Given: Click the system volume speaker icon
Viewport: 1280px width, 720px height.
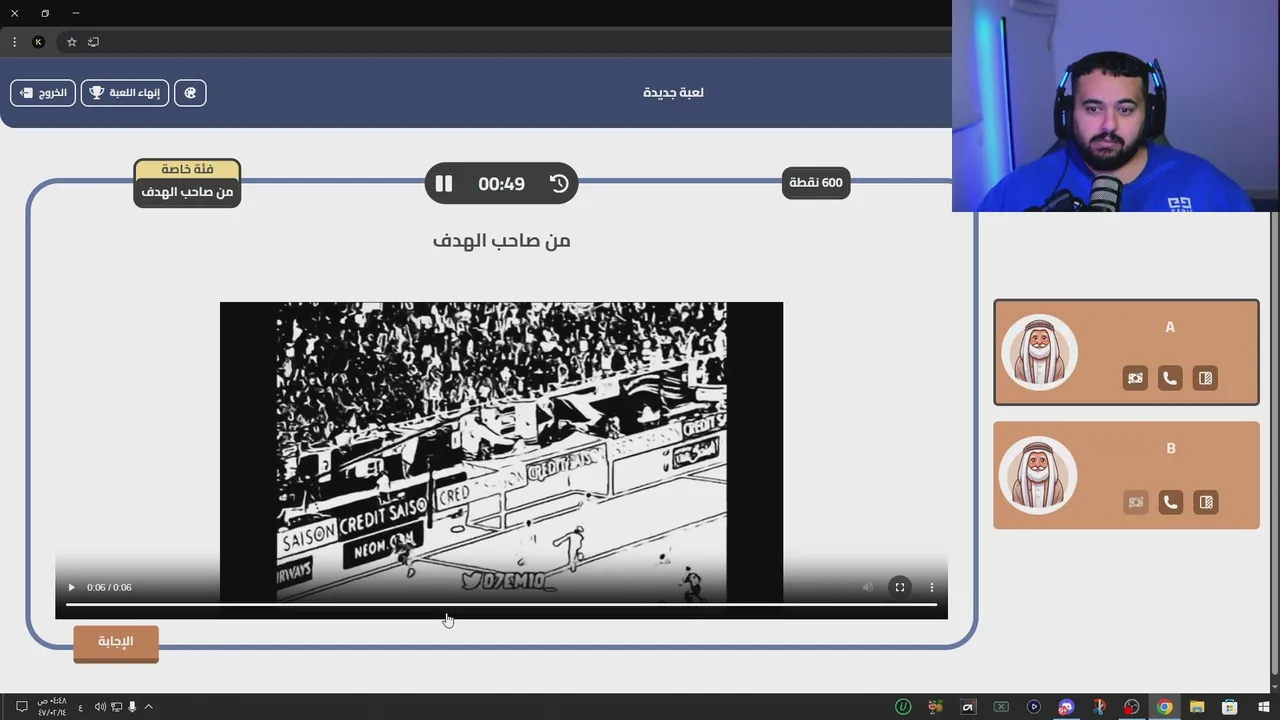Looking at the screenshot, I should tap(100, 707).
